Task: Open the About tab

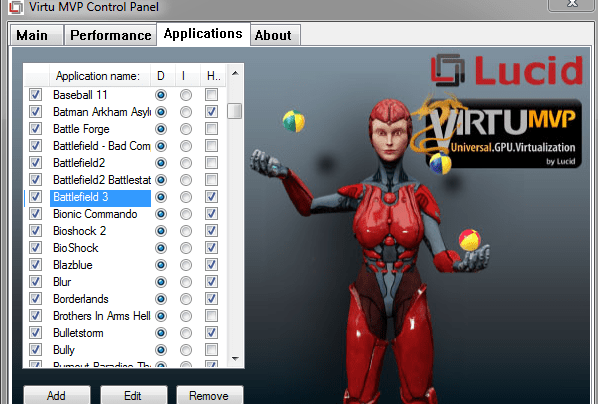Action: 275,35
